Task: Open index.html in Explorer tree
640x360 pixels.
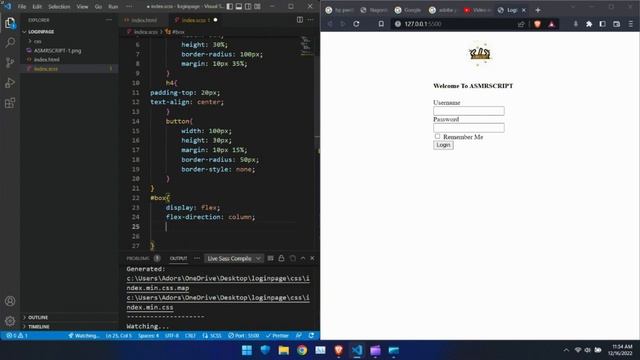Action: click(x=47, y=60)
